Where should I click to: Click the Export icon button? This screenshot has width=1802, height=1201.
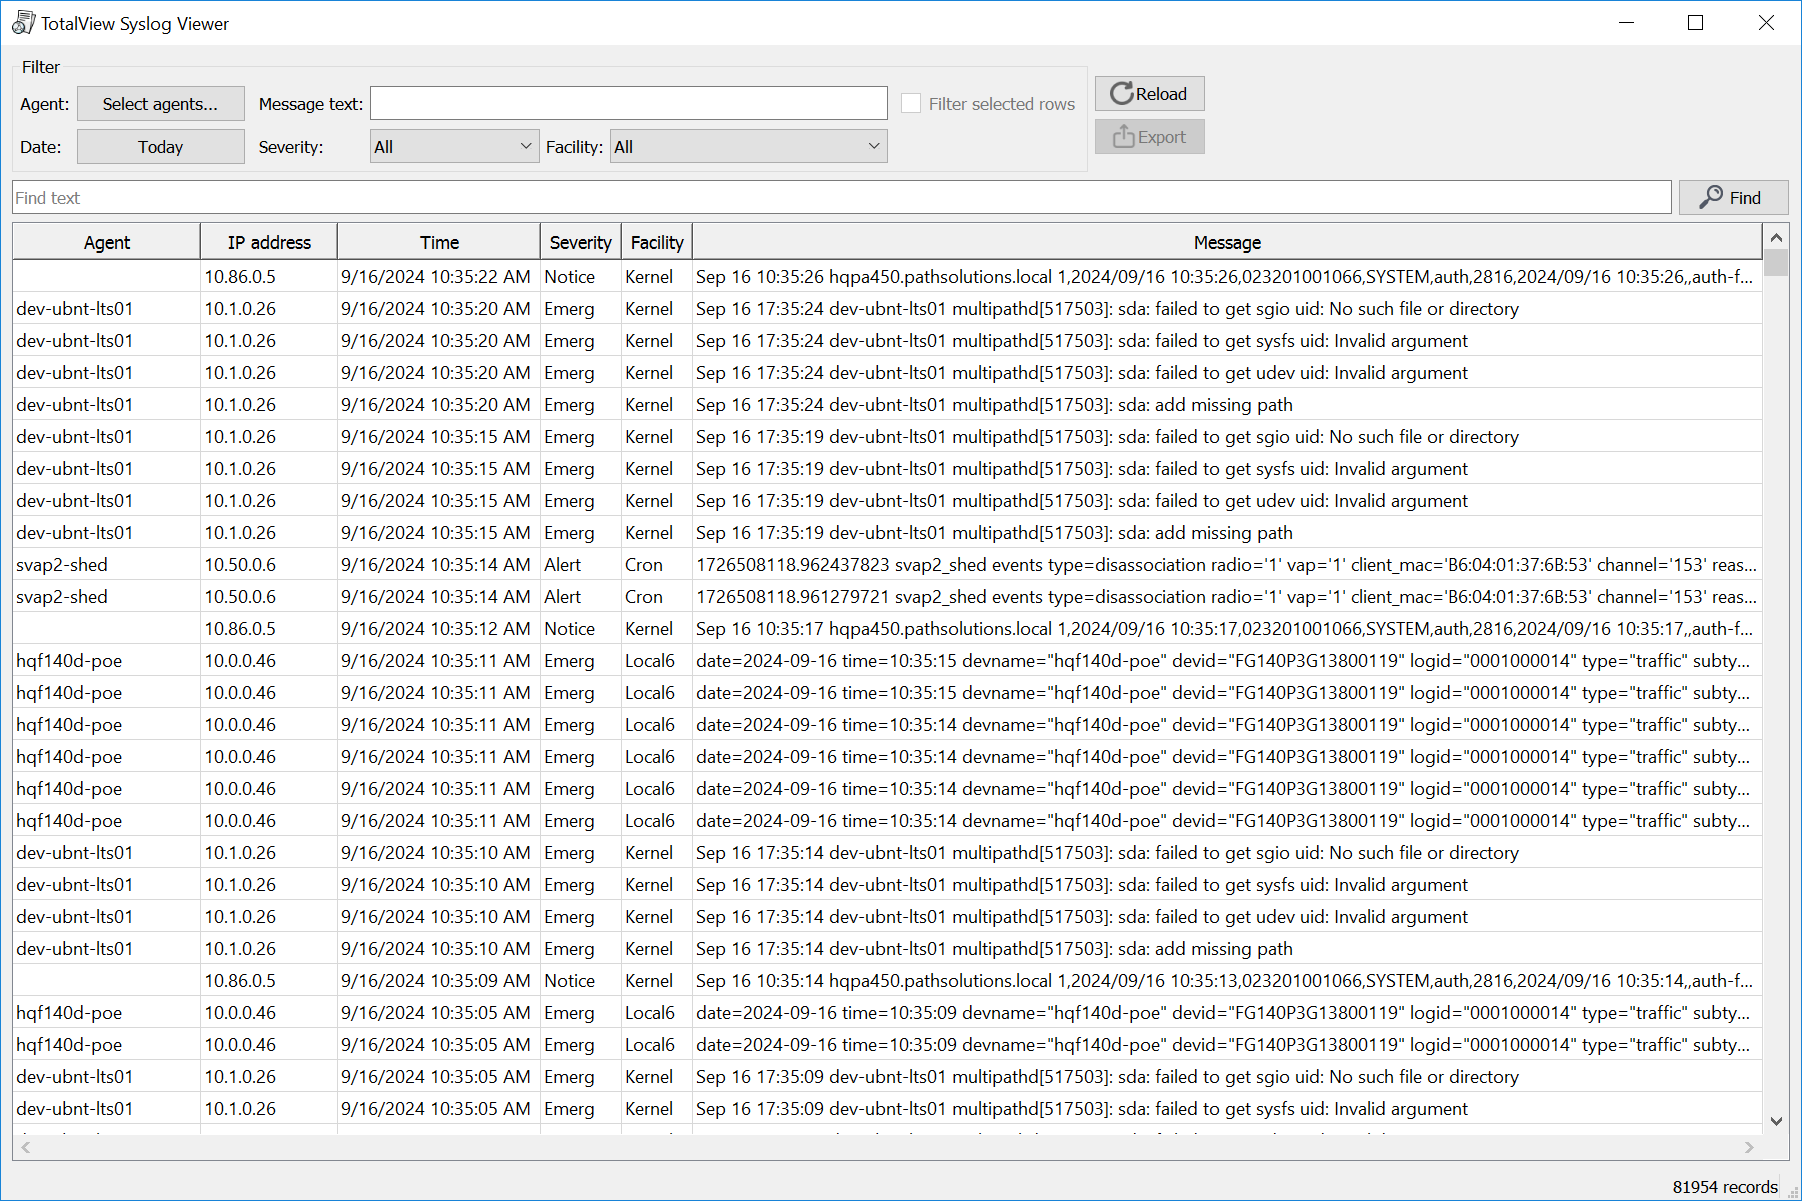pos(1124,137)
